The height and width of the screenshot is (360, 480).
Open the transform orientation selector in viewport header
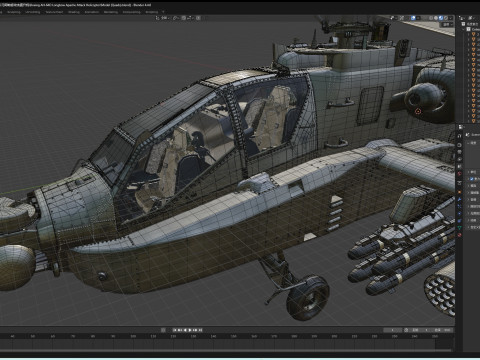coord(162,18)
